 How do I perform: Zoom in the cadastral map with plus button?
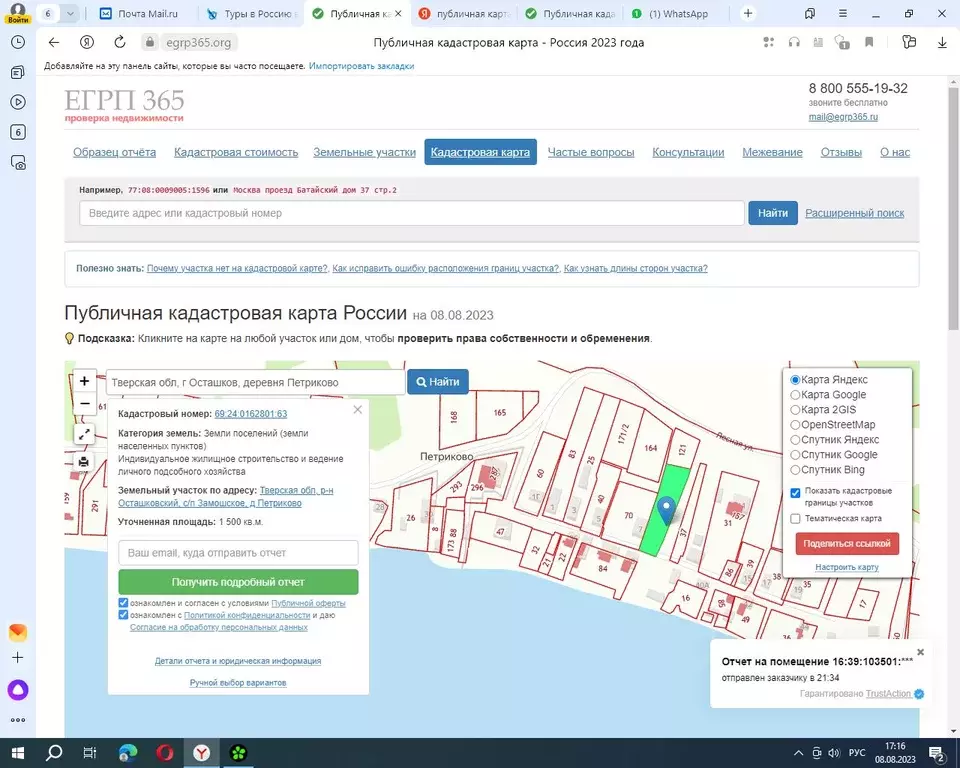84,381
